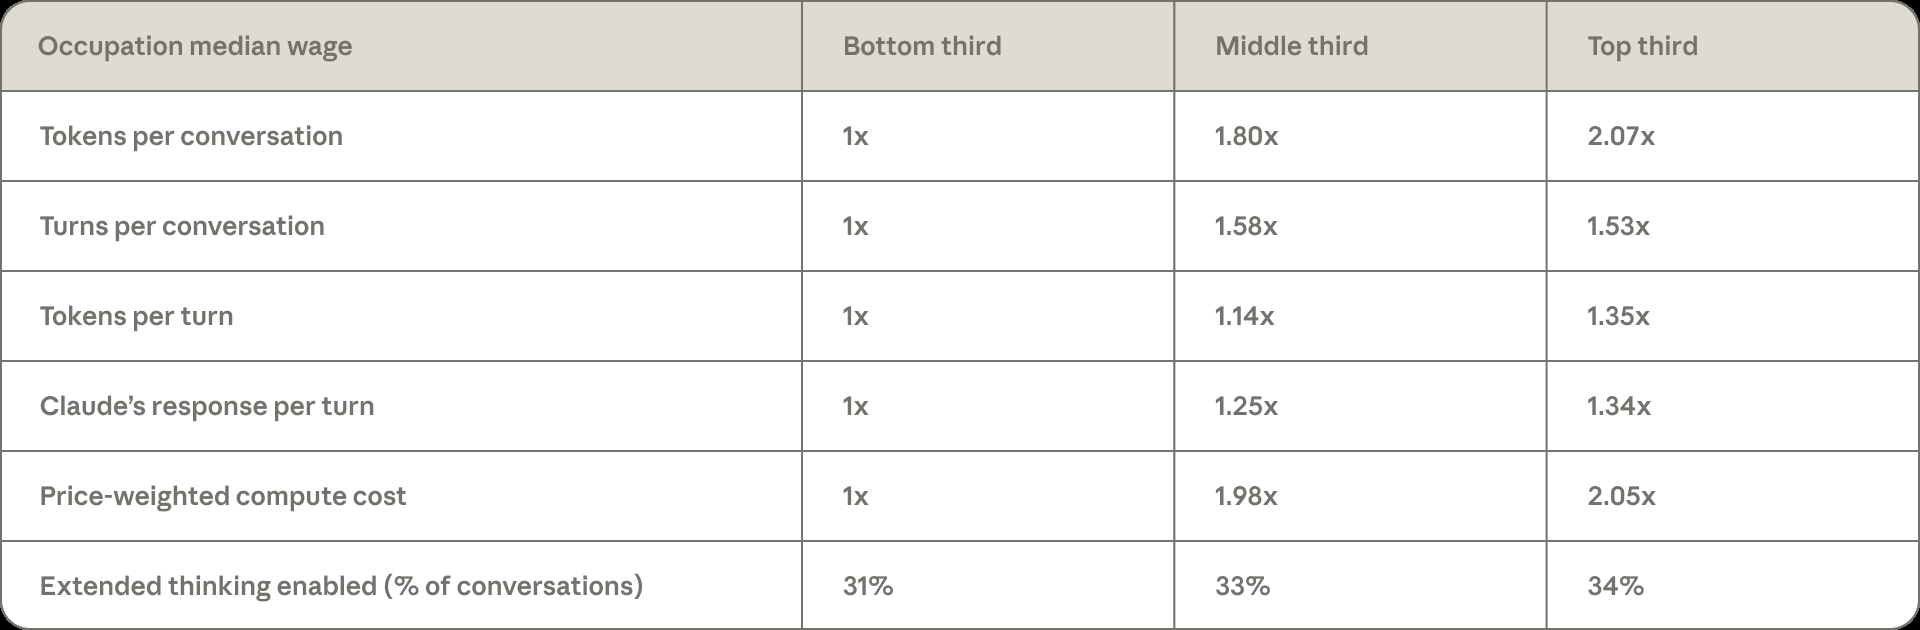Select the "Middle third" column header
Screen dimensions: 1920x630
pos(1291,47)
